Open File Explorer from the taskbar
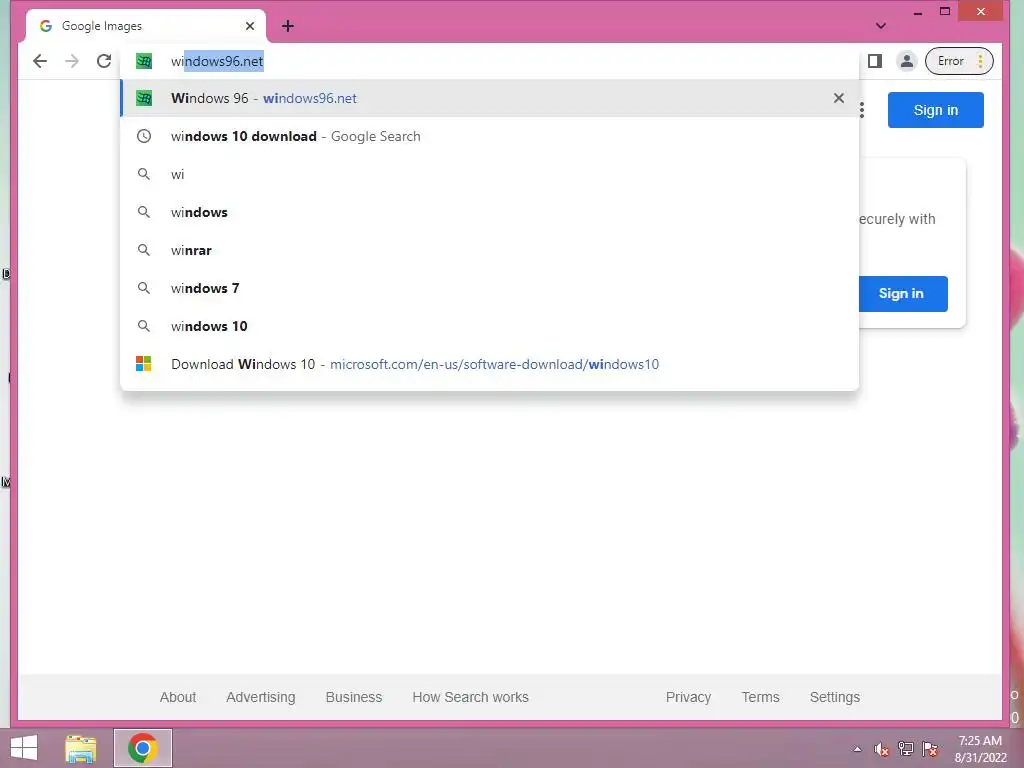Image resolution: width=1024 pixels, height=768 pixels. (81, 748)
